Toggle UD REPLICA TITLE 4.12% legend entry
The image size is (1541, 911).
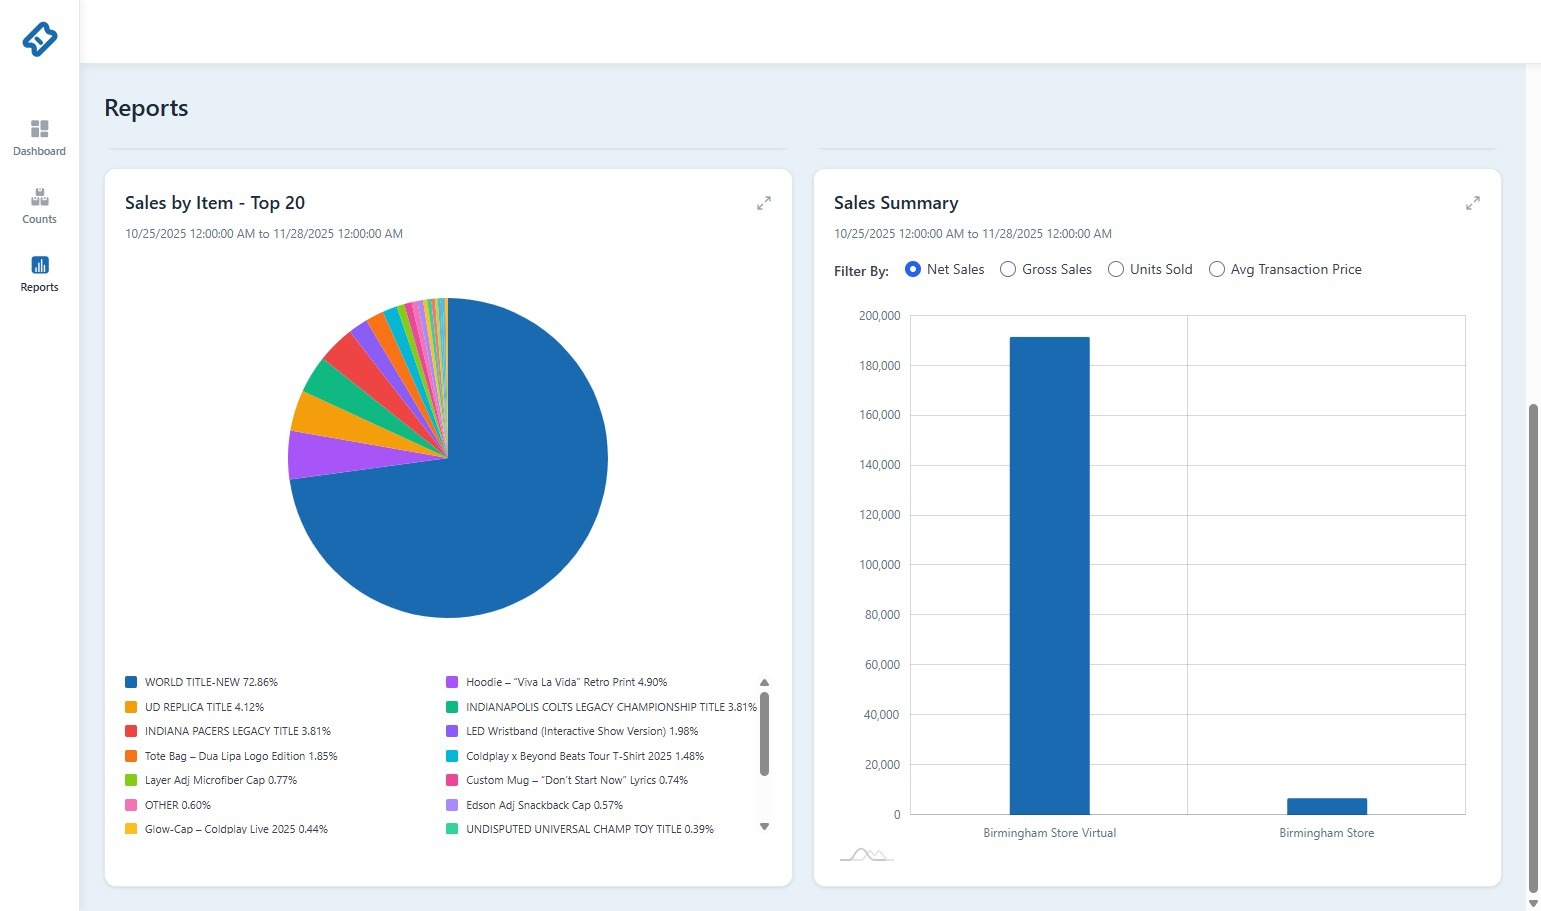coord(195,707)
